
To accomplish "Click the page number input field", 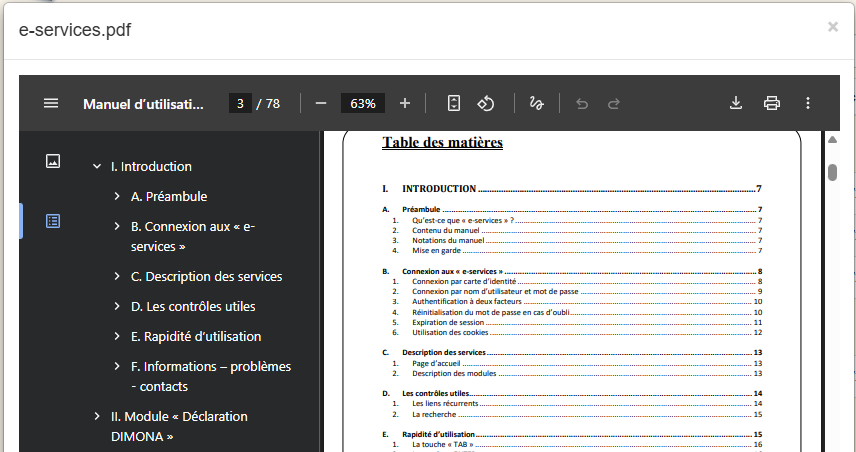I will click(240, 103).
